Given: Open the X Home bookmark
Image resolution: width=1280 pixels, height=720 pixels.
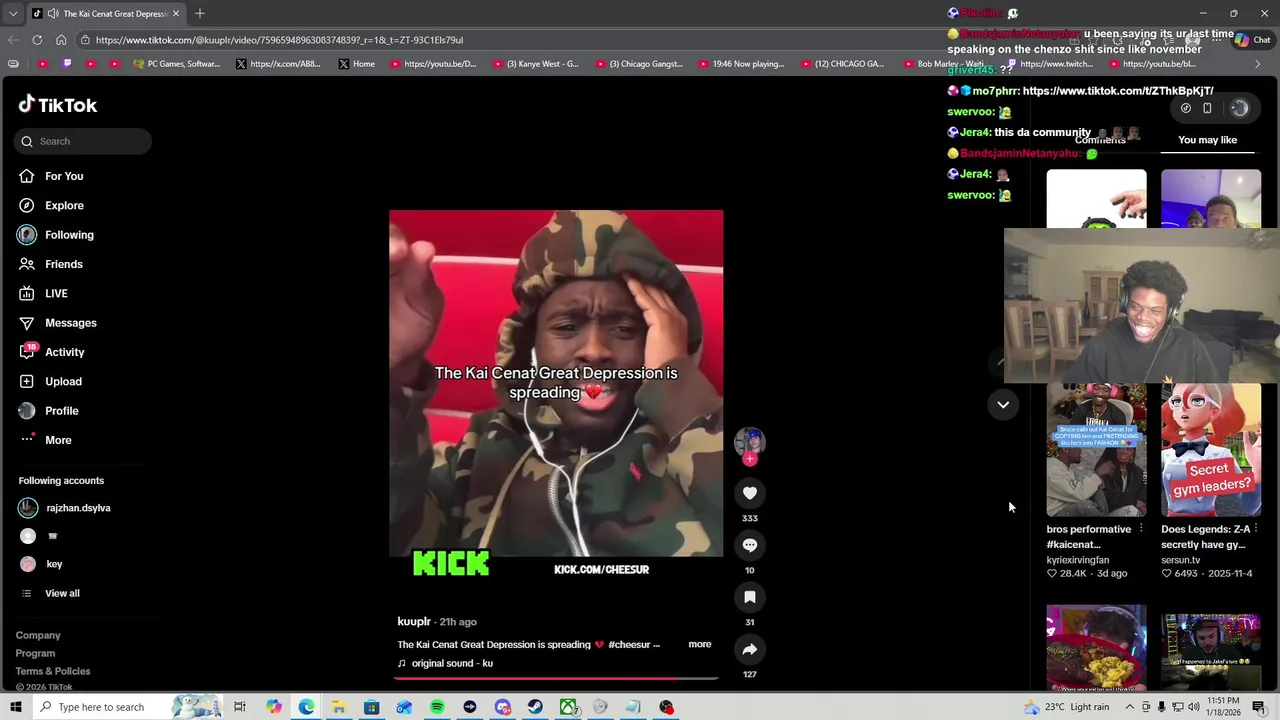Looking at the screenshot, I should tap(357, 64).
